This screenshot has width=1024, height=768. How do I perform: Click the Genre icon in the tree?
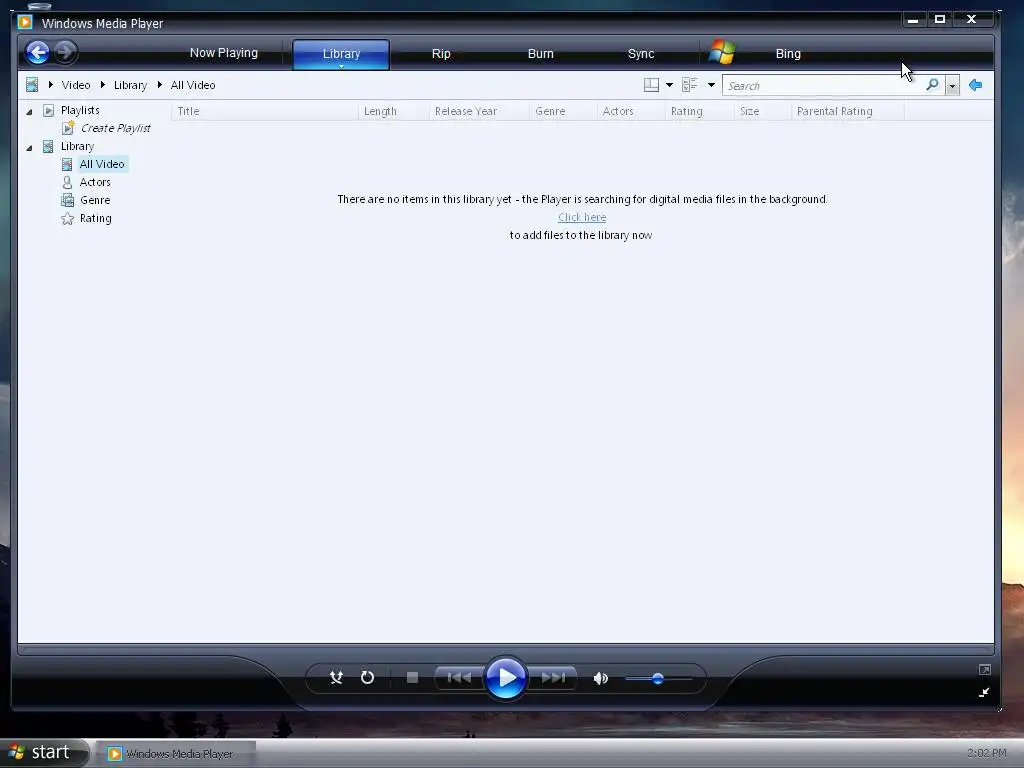(67, 200)
